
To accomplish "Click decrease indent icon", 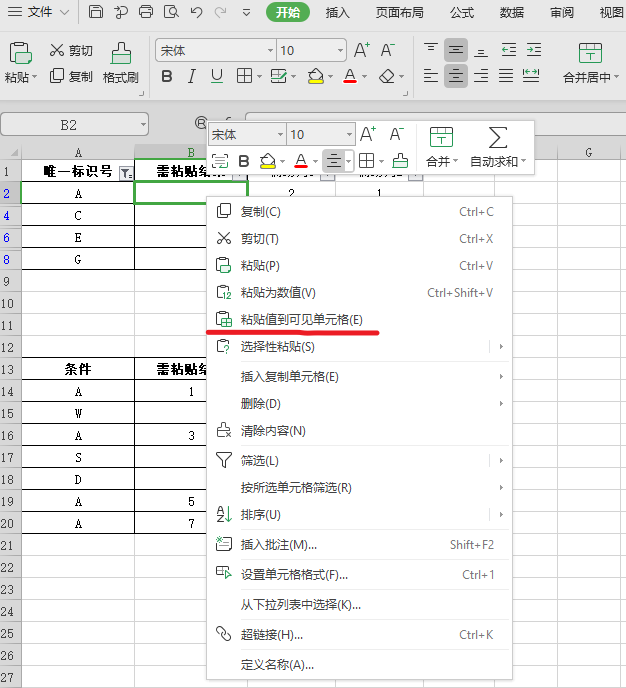I will pos(509,50).
